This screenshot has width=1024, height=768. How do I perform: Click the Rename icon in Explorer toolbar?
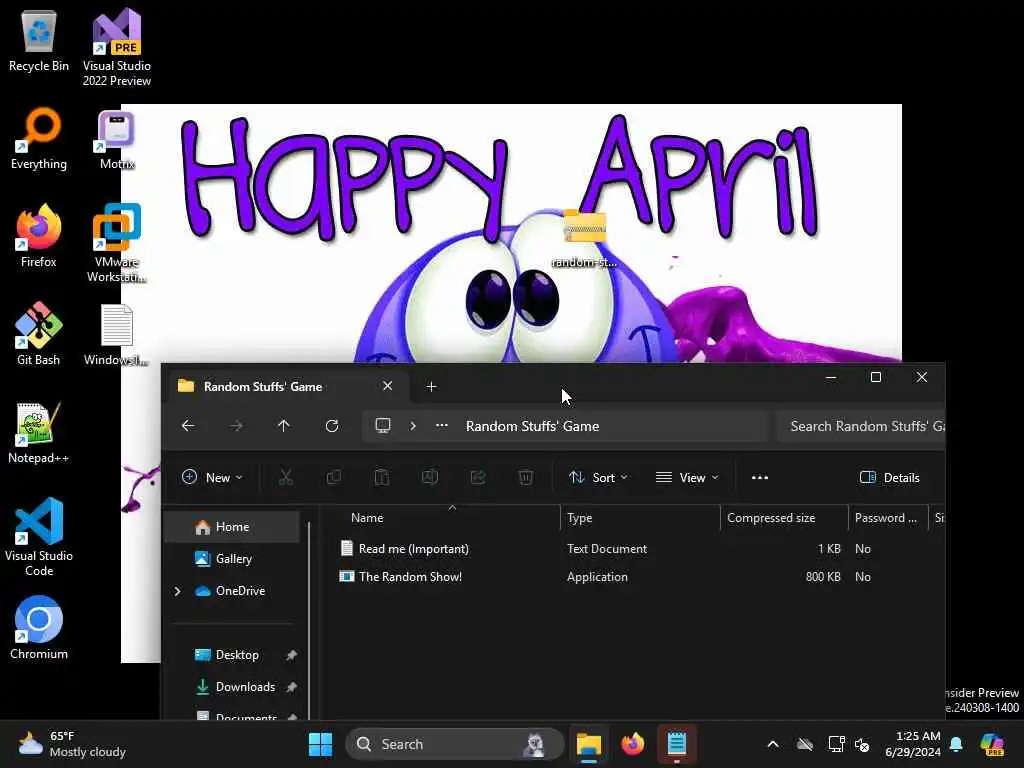[x=430, y=477]
